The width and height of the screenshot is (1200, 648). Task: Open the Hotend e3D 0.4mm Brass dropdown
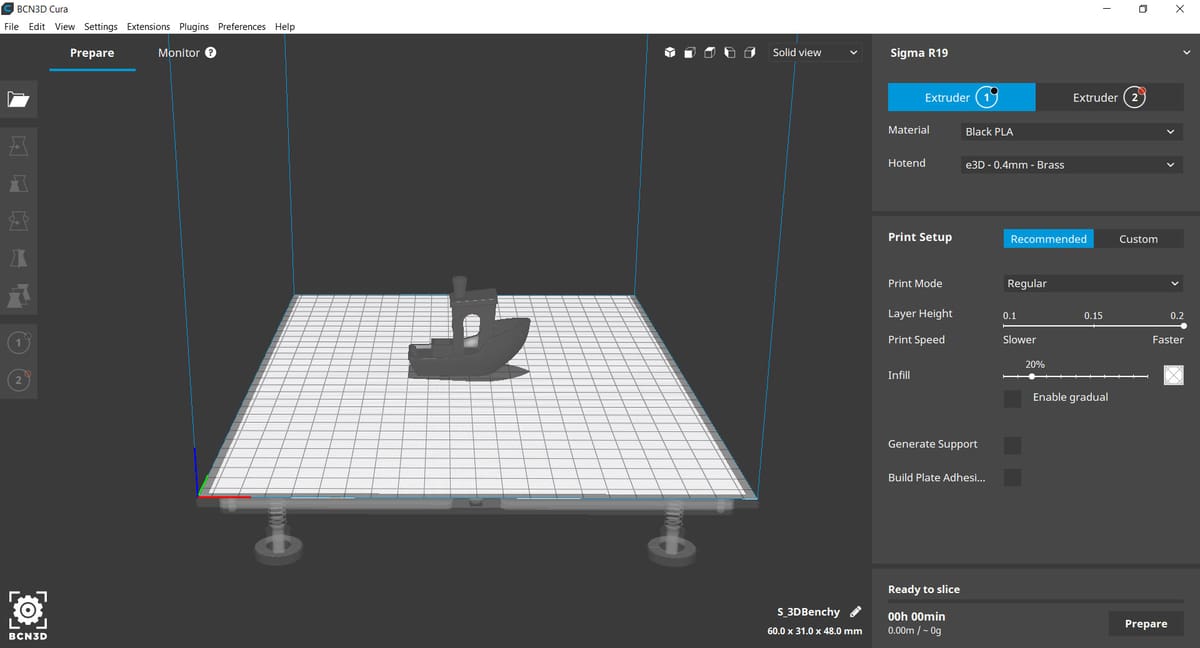(1071, 165)
